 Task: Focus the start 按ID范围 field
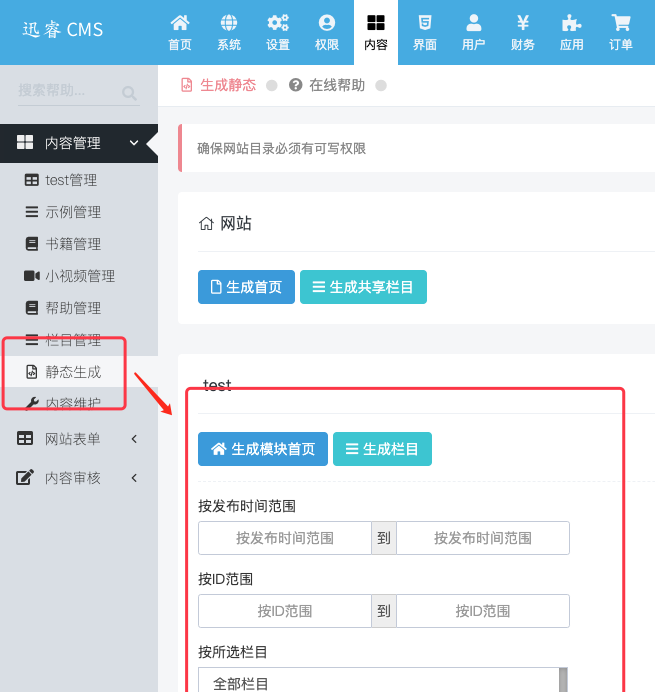(x=285, y=611)
